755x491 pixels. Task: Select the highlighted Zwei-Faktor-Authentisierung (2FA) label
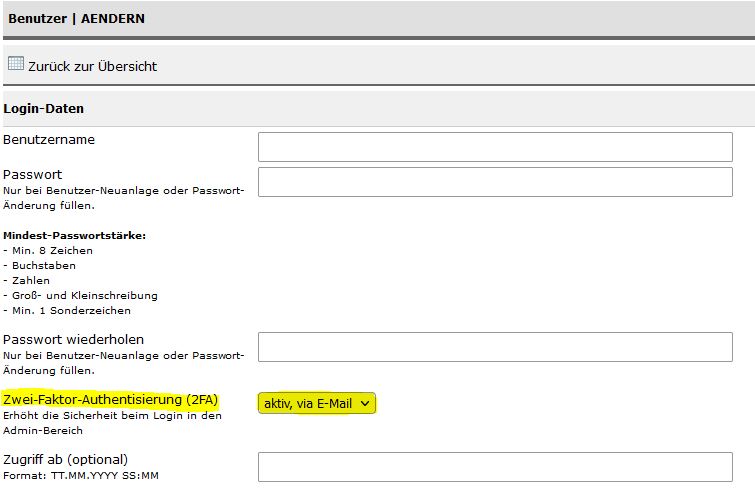[x=110, y=400]
